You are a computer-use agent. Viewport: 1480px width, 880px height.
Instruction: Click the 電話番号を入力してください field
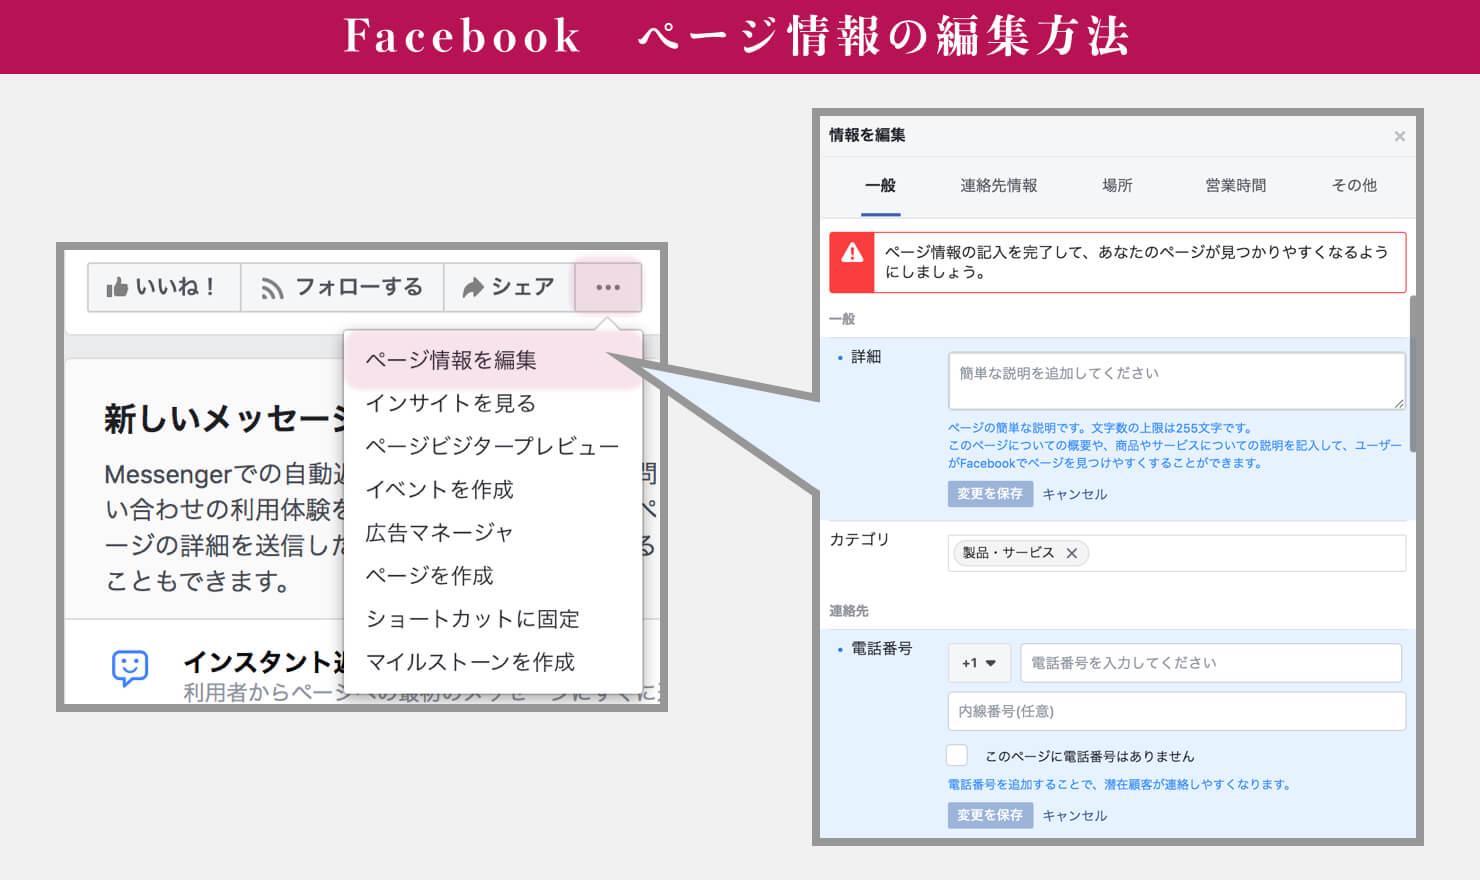1210,663
